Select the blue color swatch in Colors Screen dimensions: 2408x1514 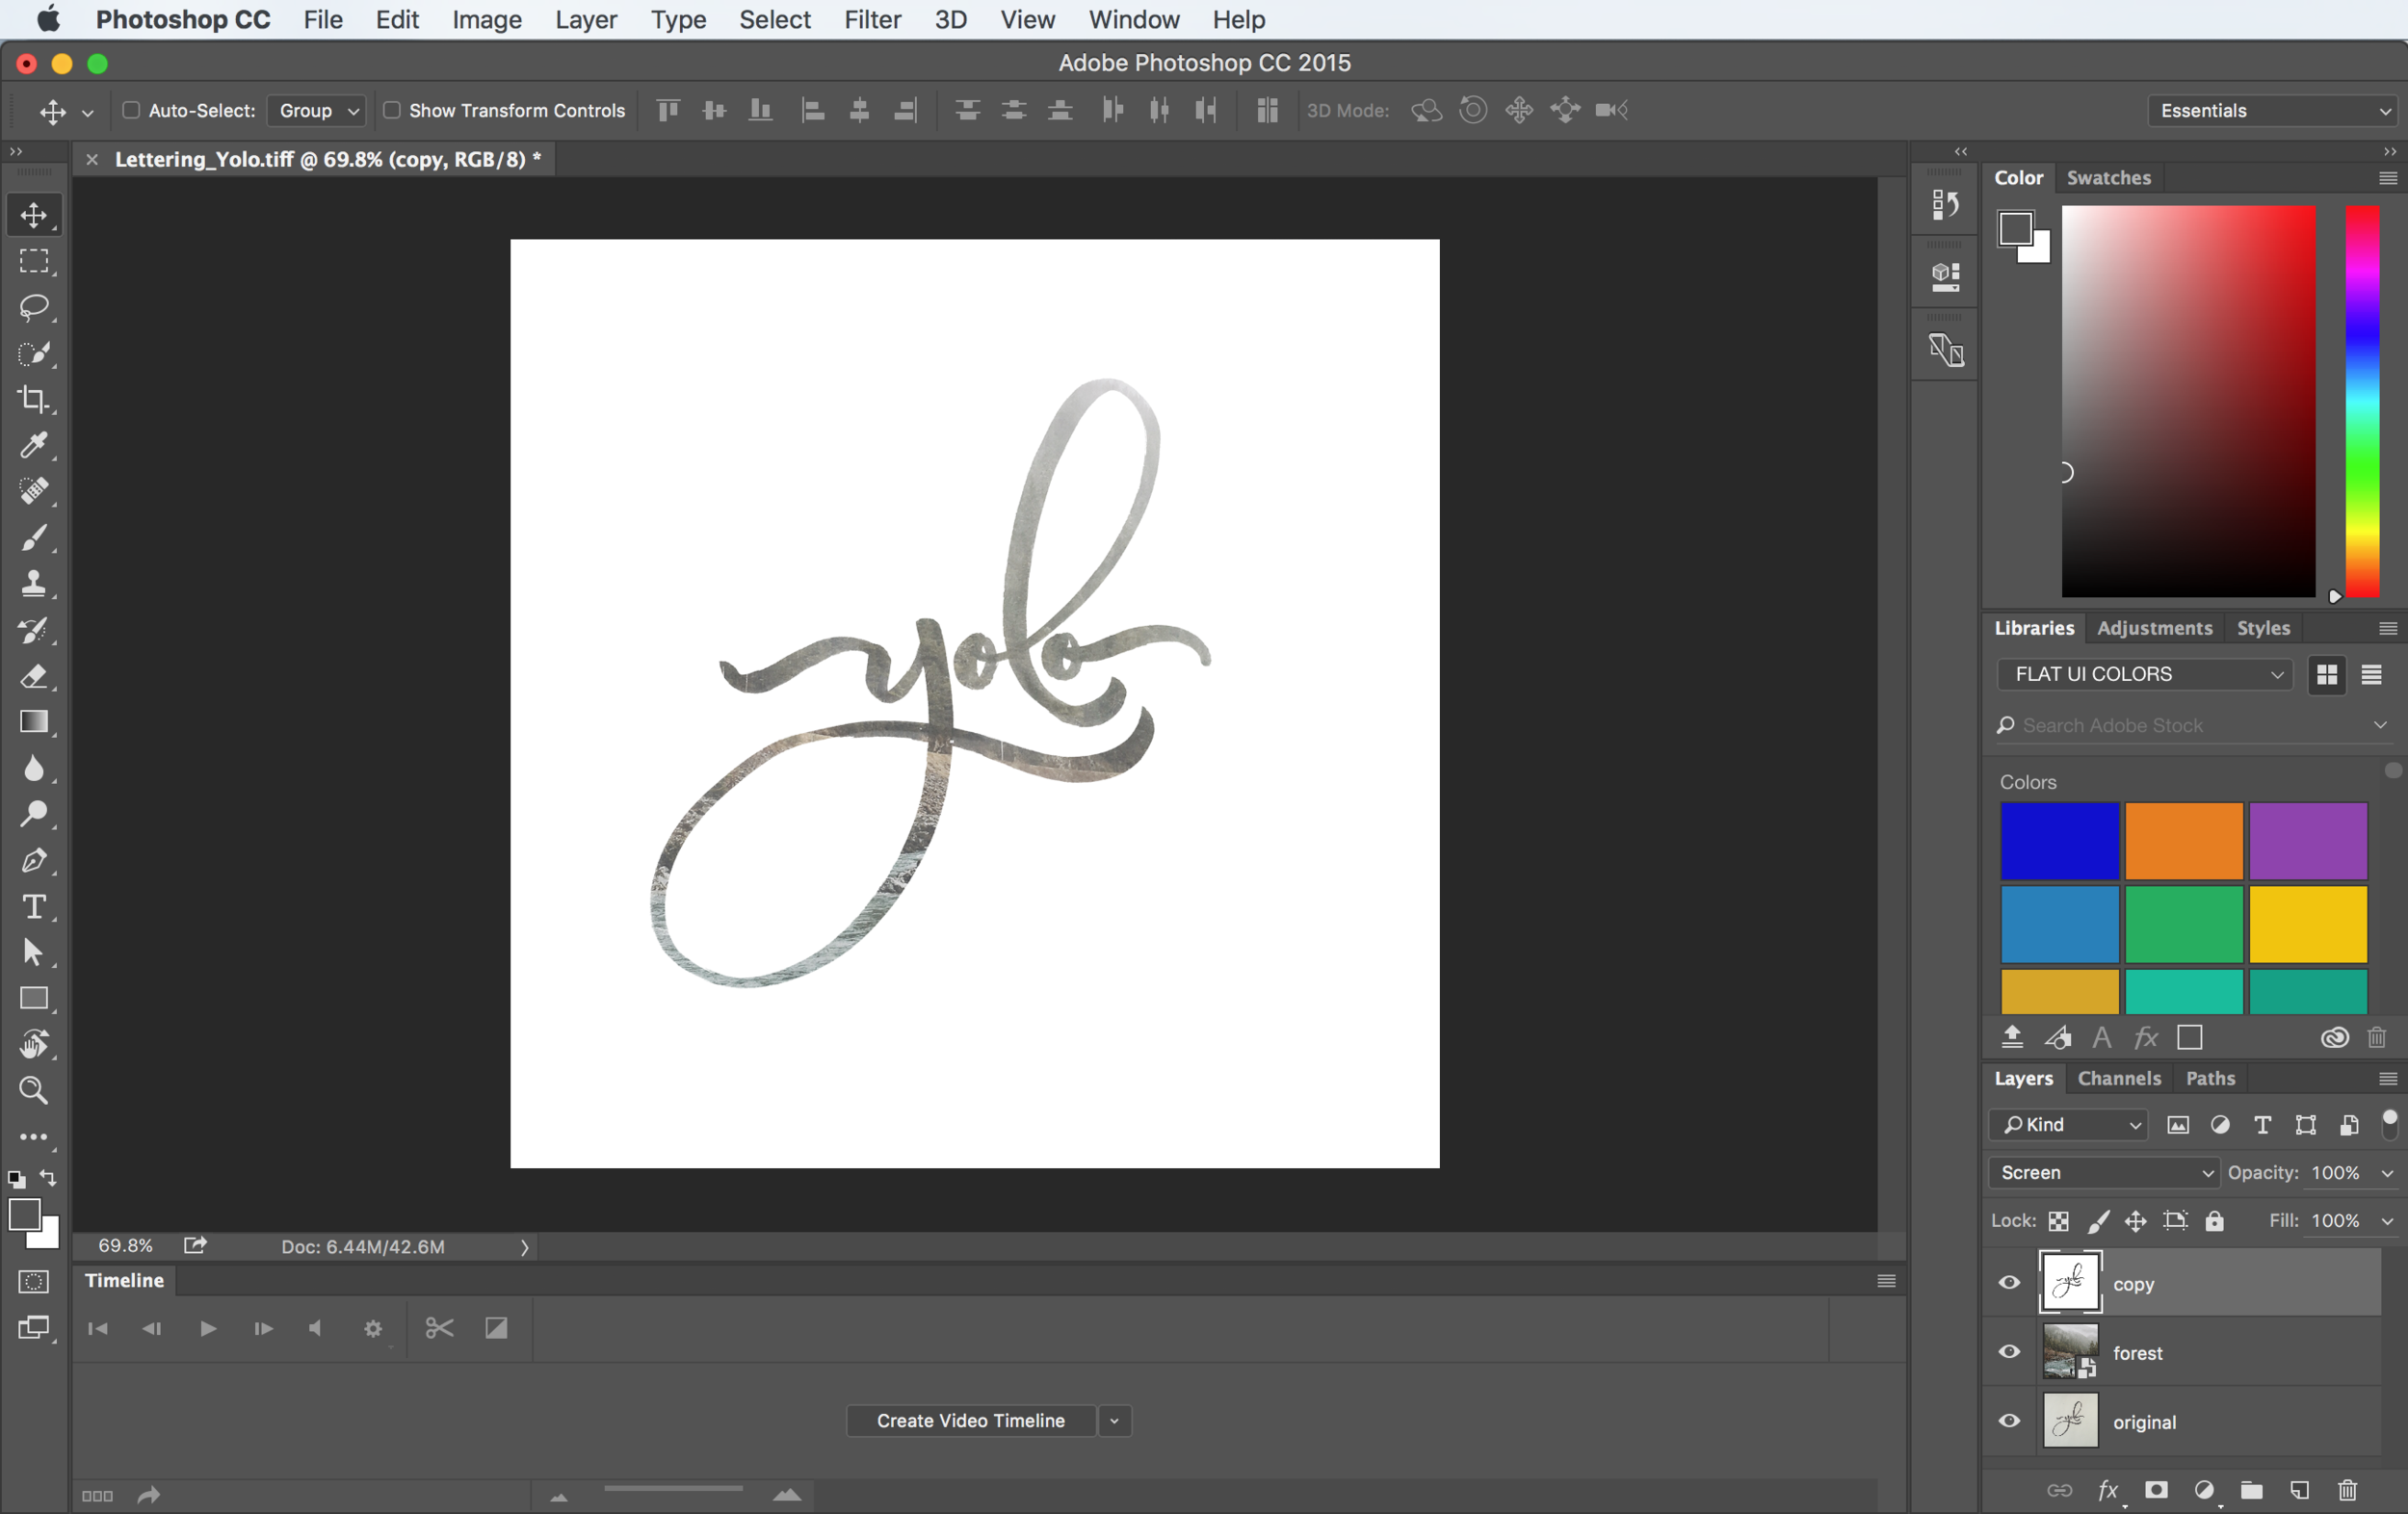[2060, 841]
